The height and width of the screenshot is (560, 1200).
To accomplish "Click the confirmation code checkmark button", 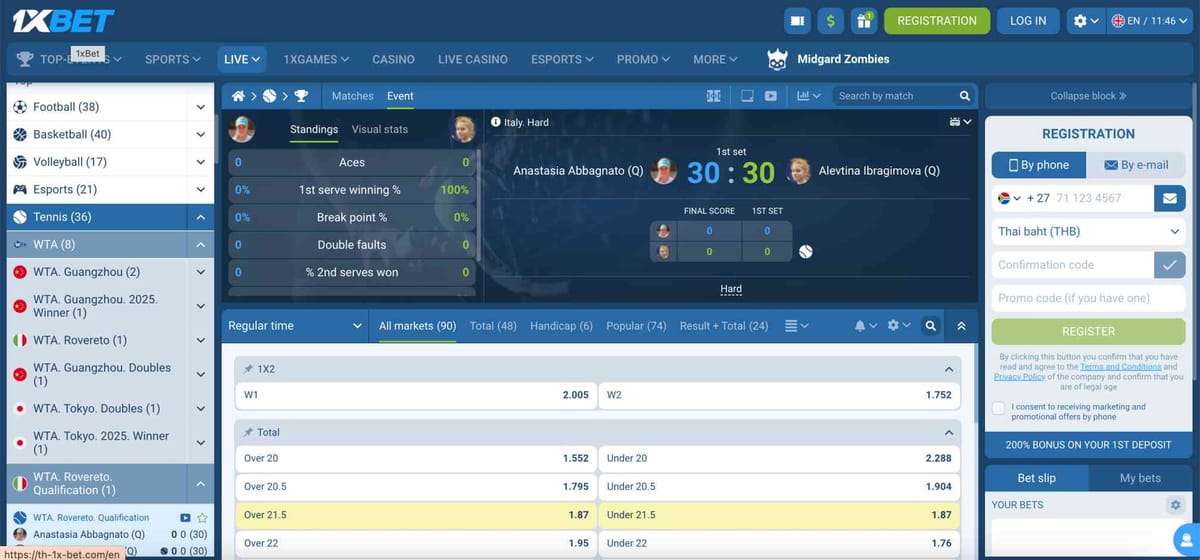I will [x=1169, y=264].
